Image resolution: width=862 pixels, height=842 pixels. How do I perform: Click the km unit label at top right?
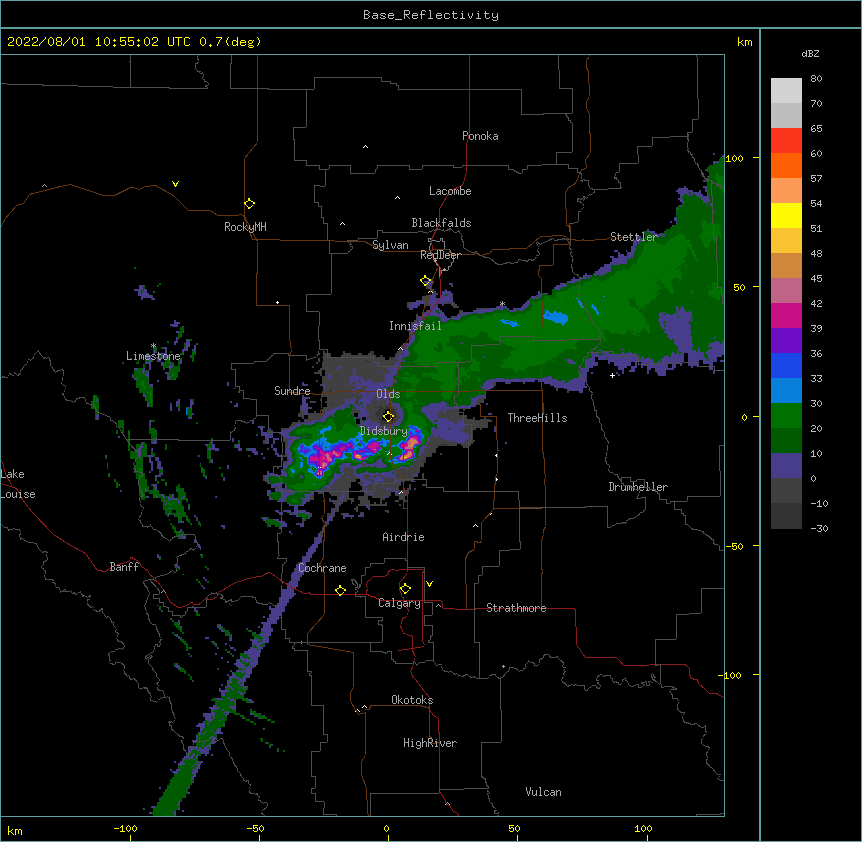(x=745, y=42)
